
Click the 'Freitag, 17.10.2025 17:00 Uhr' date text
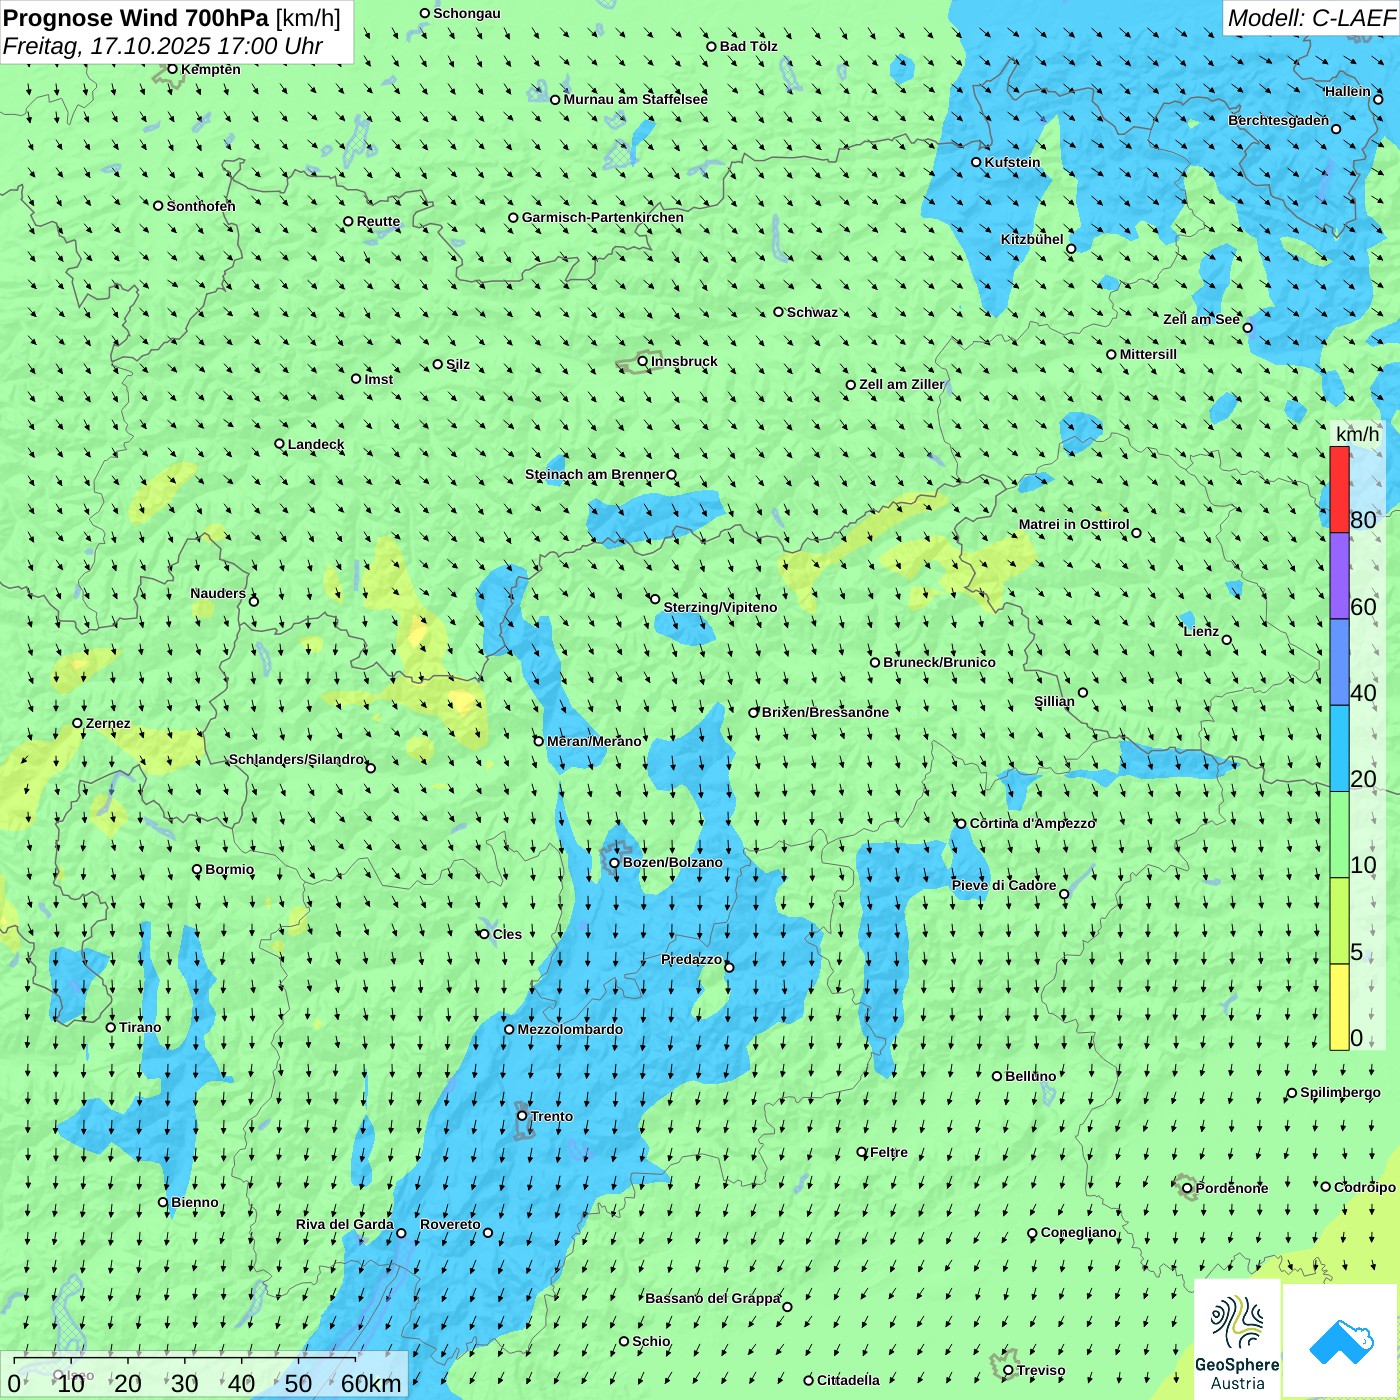(x=163, y=46)
